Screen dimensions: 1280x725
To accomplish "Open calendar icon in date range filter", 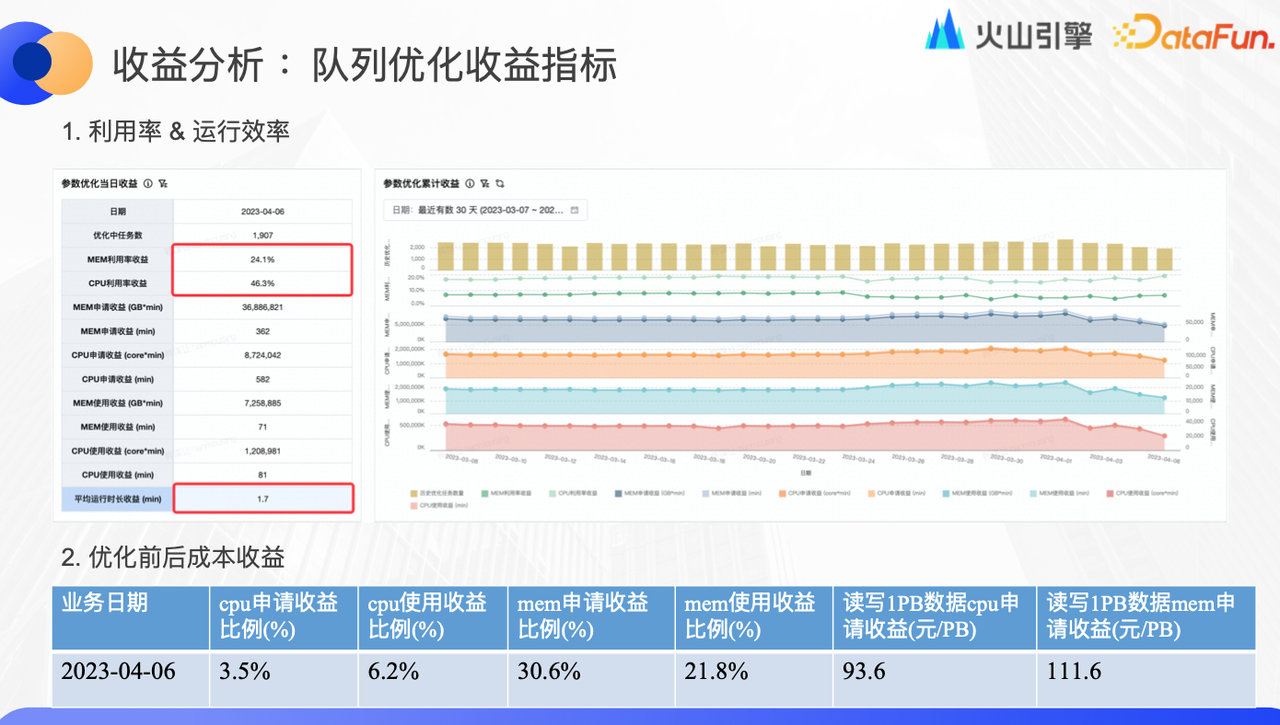I will (x=574, y=210).
